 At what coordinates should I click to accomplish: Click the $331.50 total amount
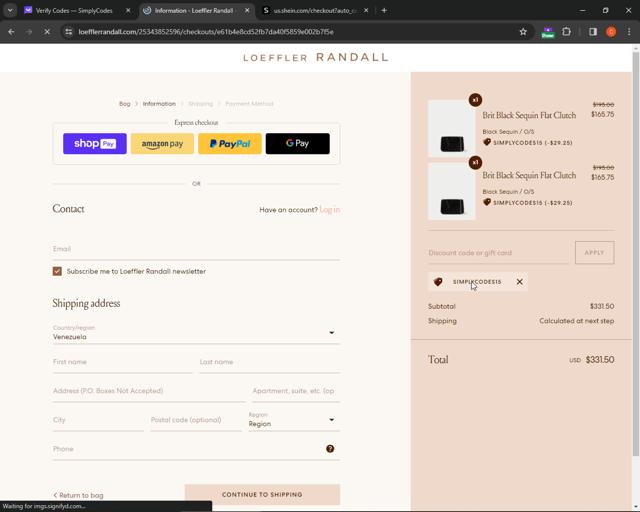[600, 360]
